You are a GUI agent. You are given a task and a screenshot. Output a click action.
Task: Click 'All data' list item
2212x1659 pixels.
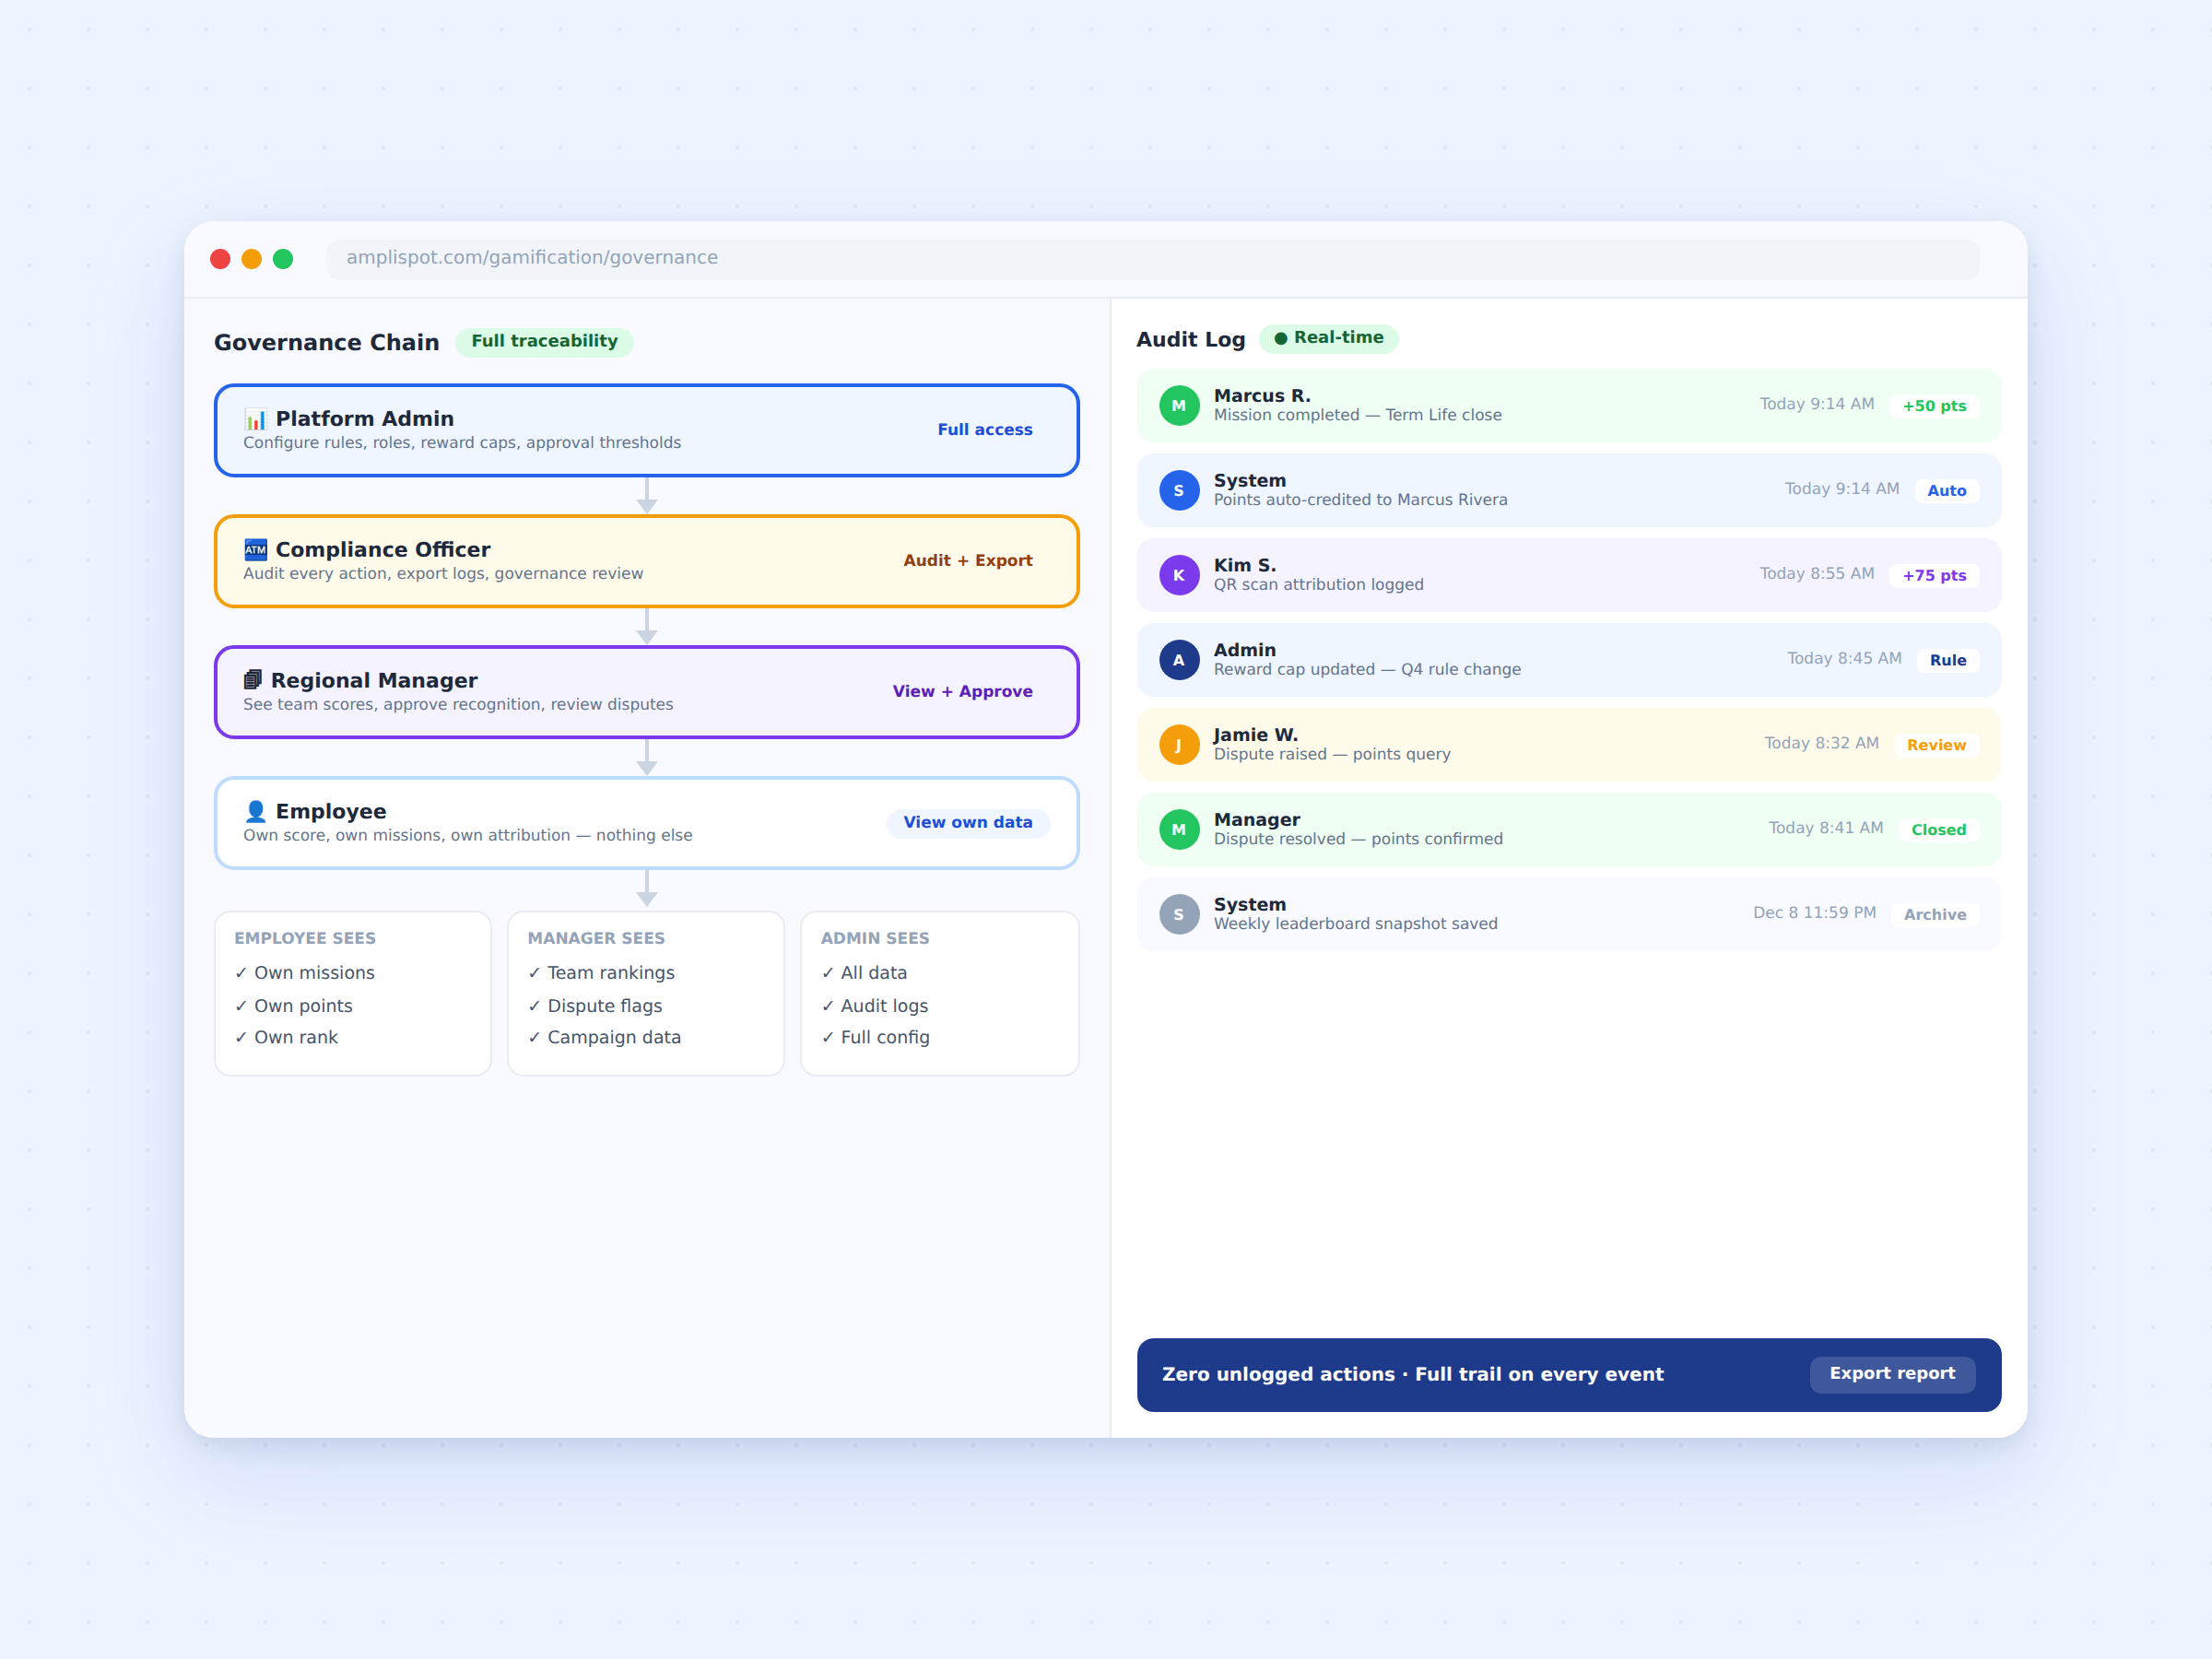point(864,973)
